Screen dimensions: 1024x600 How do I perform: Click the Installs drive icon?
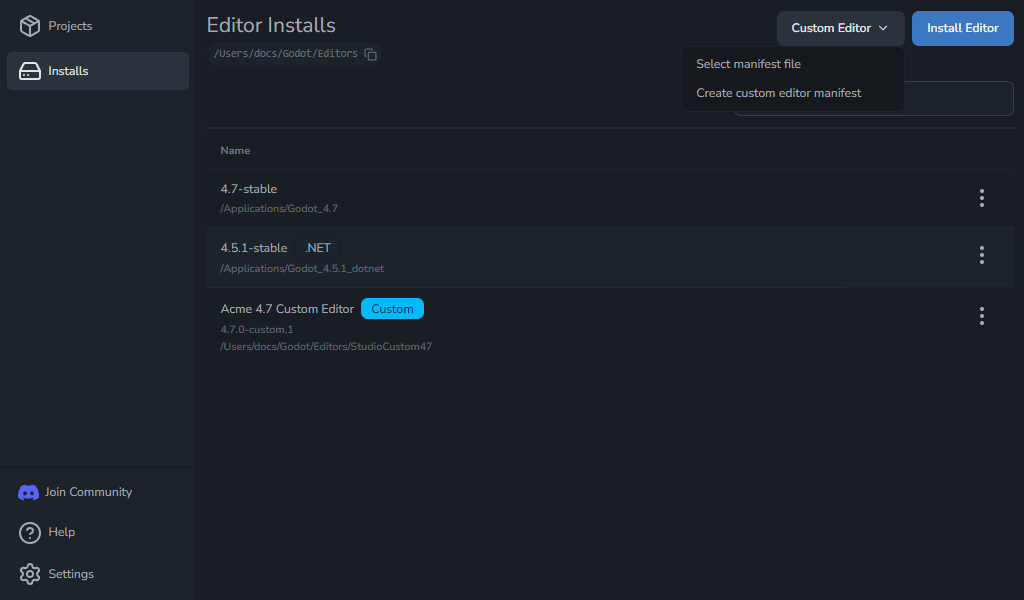click(29, 71)
